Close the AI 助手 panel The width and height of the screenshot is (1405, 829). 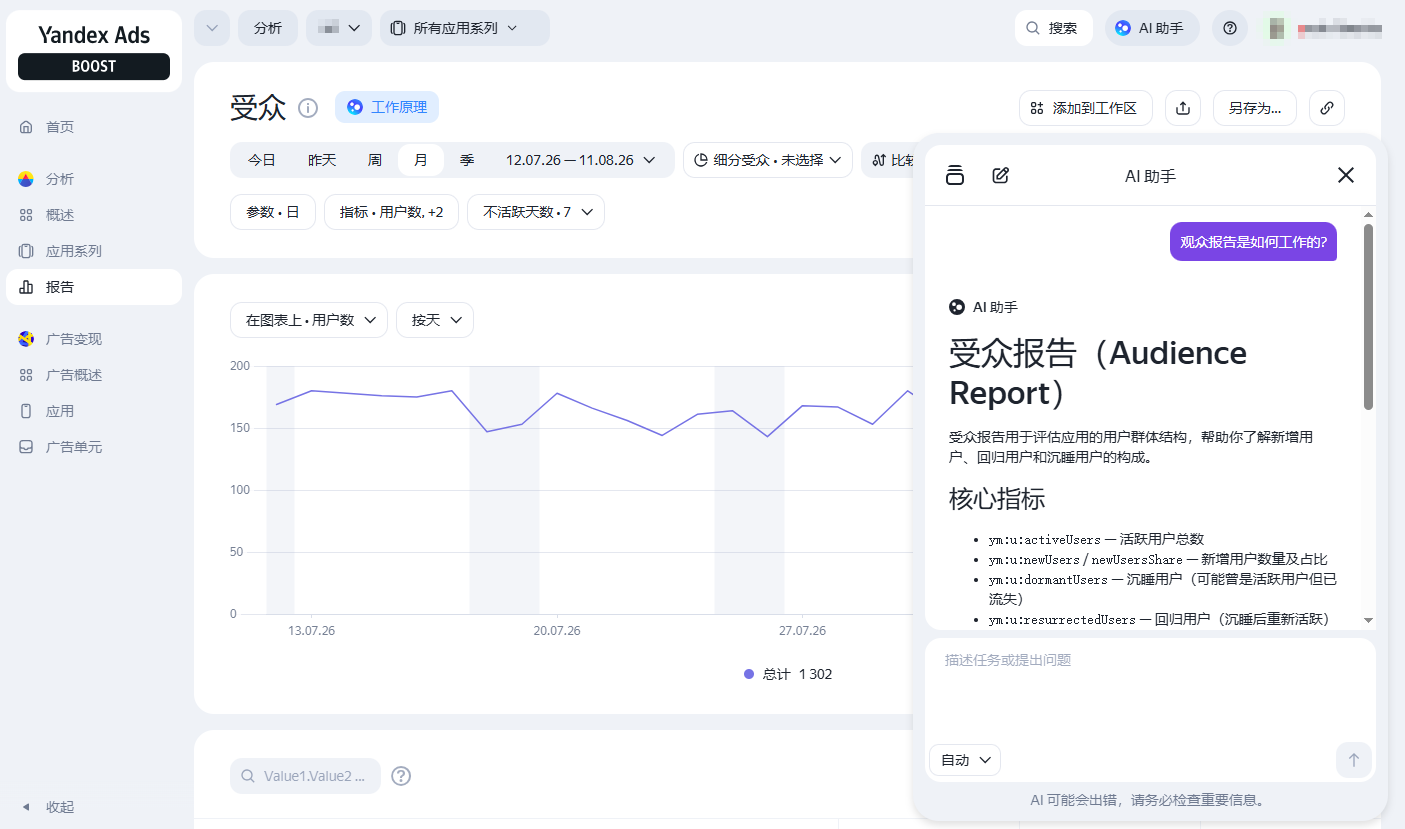coord(1346,175)
